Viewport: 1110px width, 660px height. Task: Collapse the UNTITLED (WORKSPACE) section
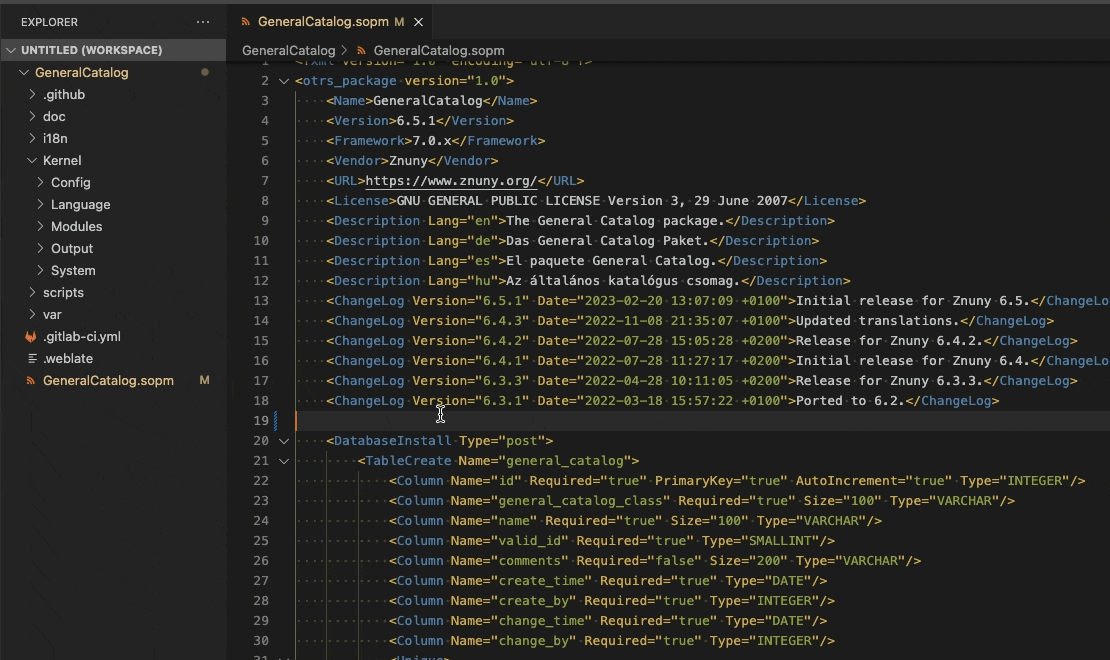pyautogui.click(x=11, y=50)
